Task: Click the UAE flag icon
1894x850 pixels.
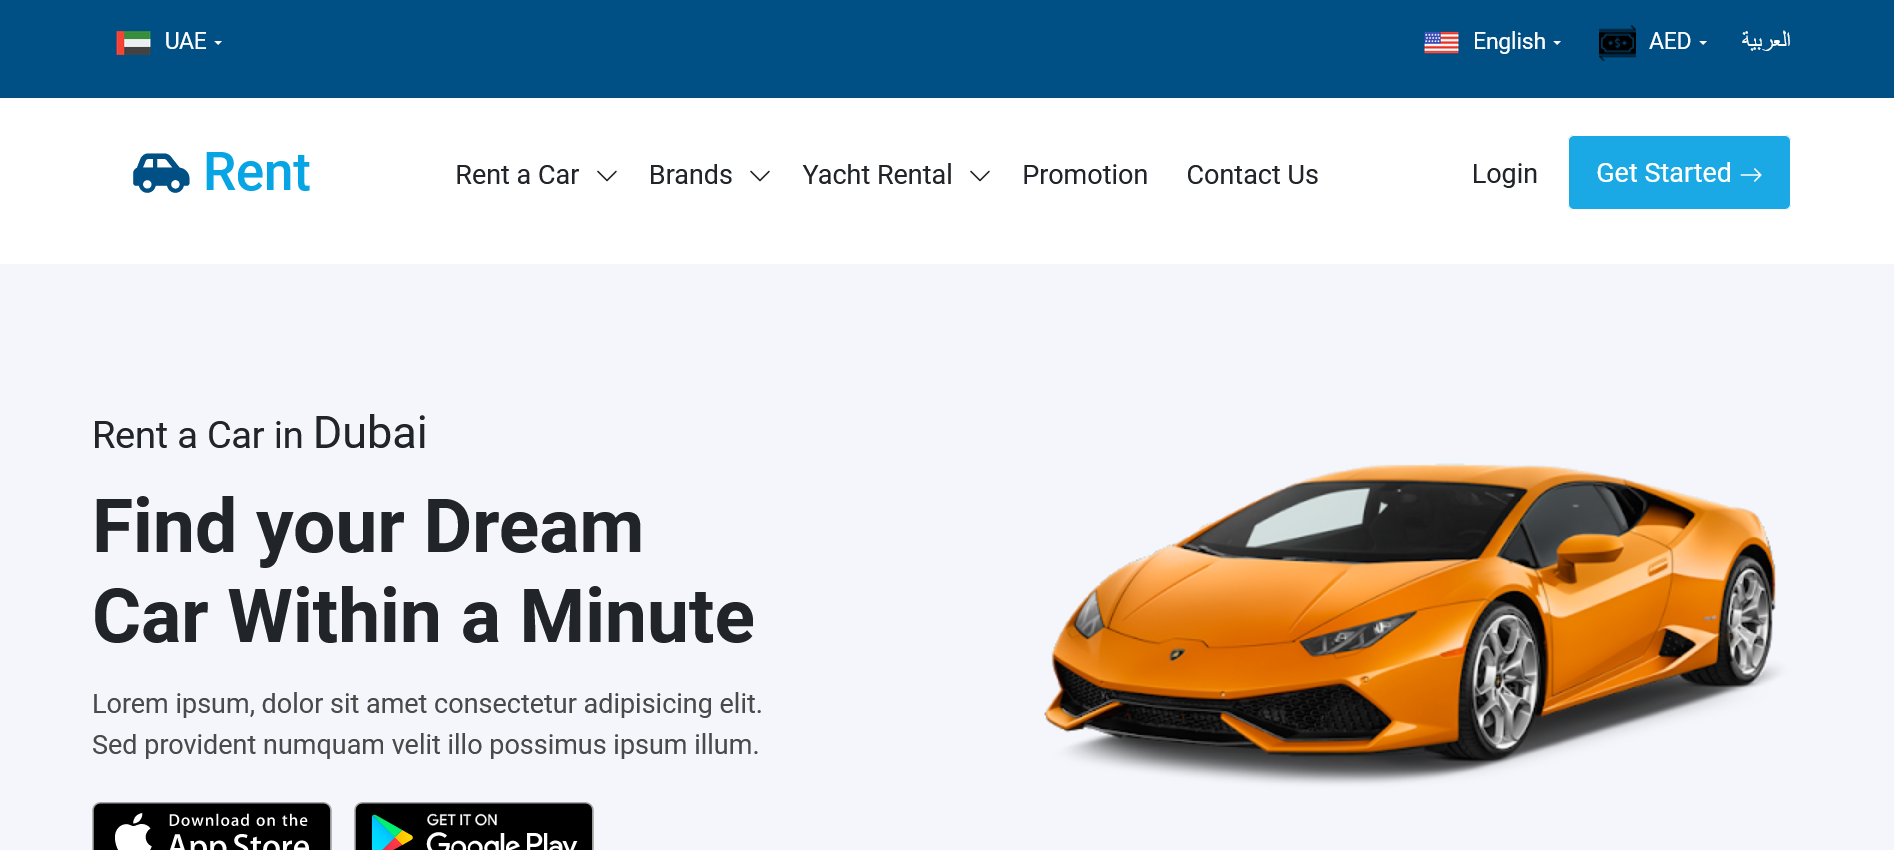Action: coord(133,42)
